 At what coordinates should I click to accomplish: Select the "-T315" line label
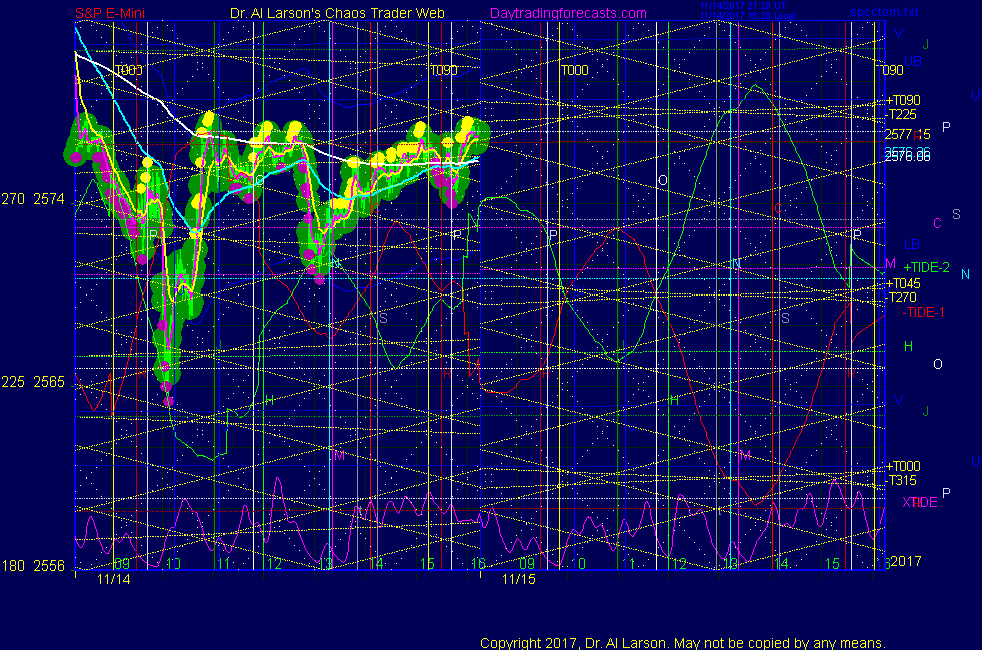click(x=902, y=480)
